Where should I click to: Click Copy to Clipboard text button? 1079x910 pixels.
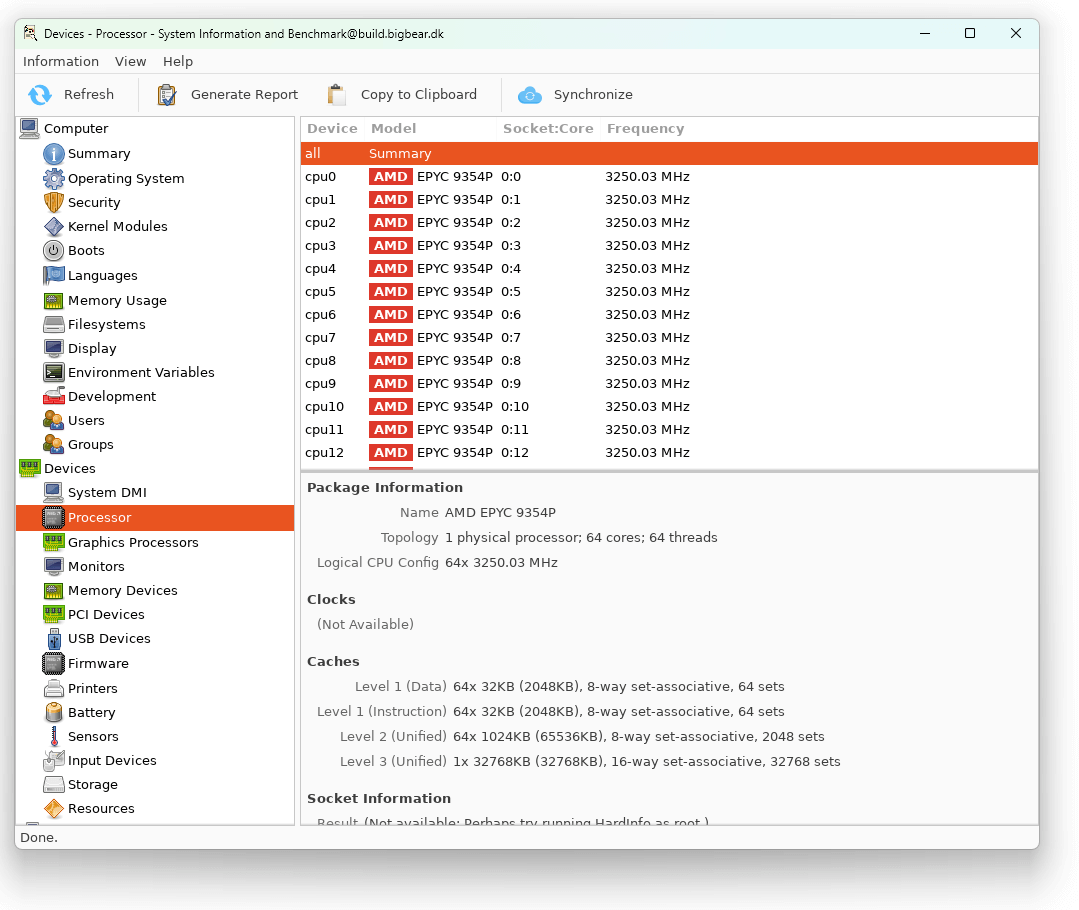[x=418, y=94]
